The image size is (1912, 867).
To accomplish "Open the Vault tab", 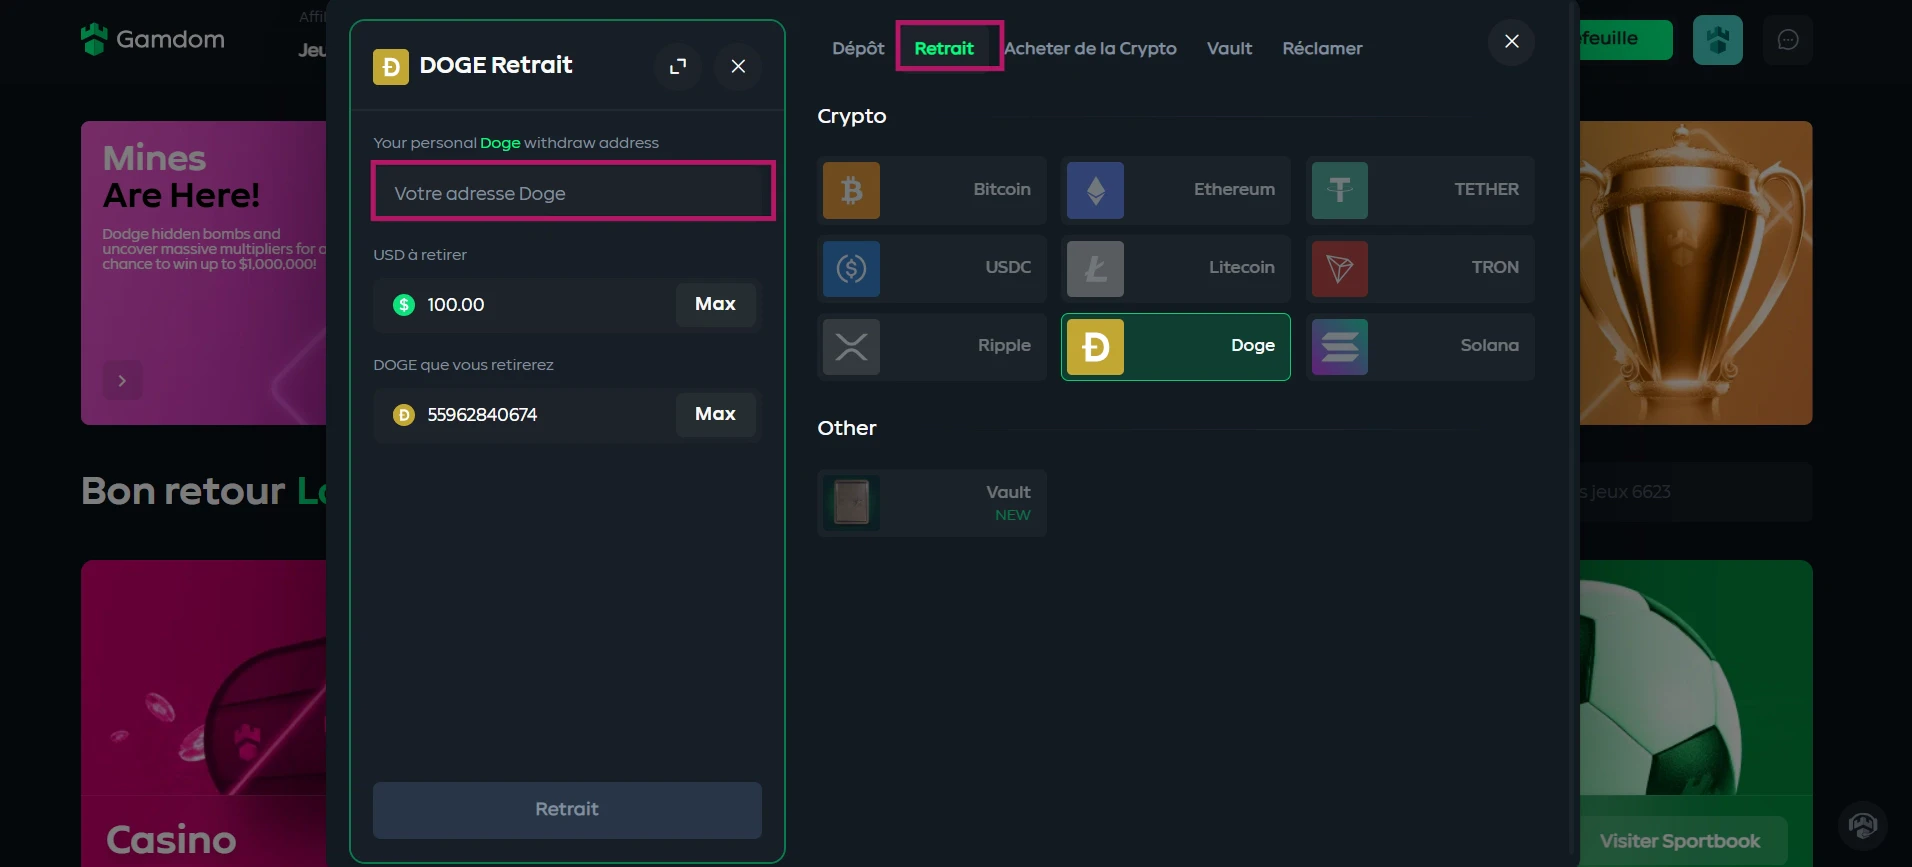I will 1229,48.
